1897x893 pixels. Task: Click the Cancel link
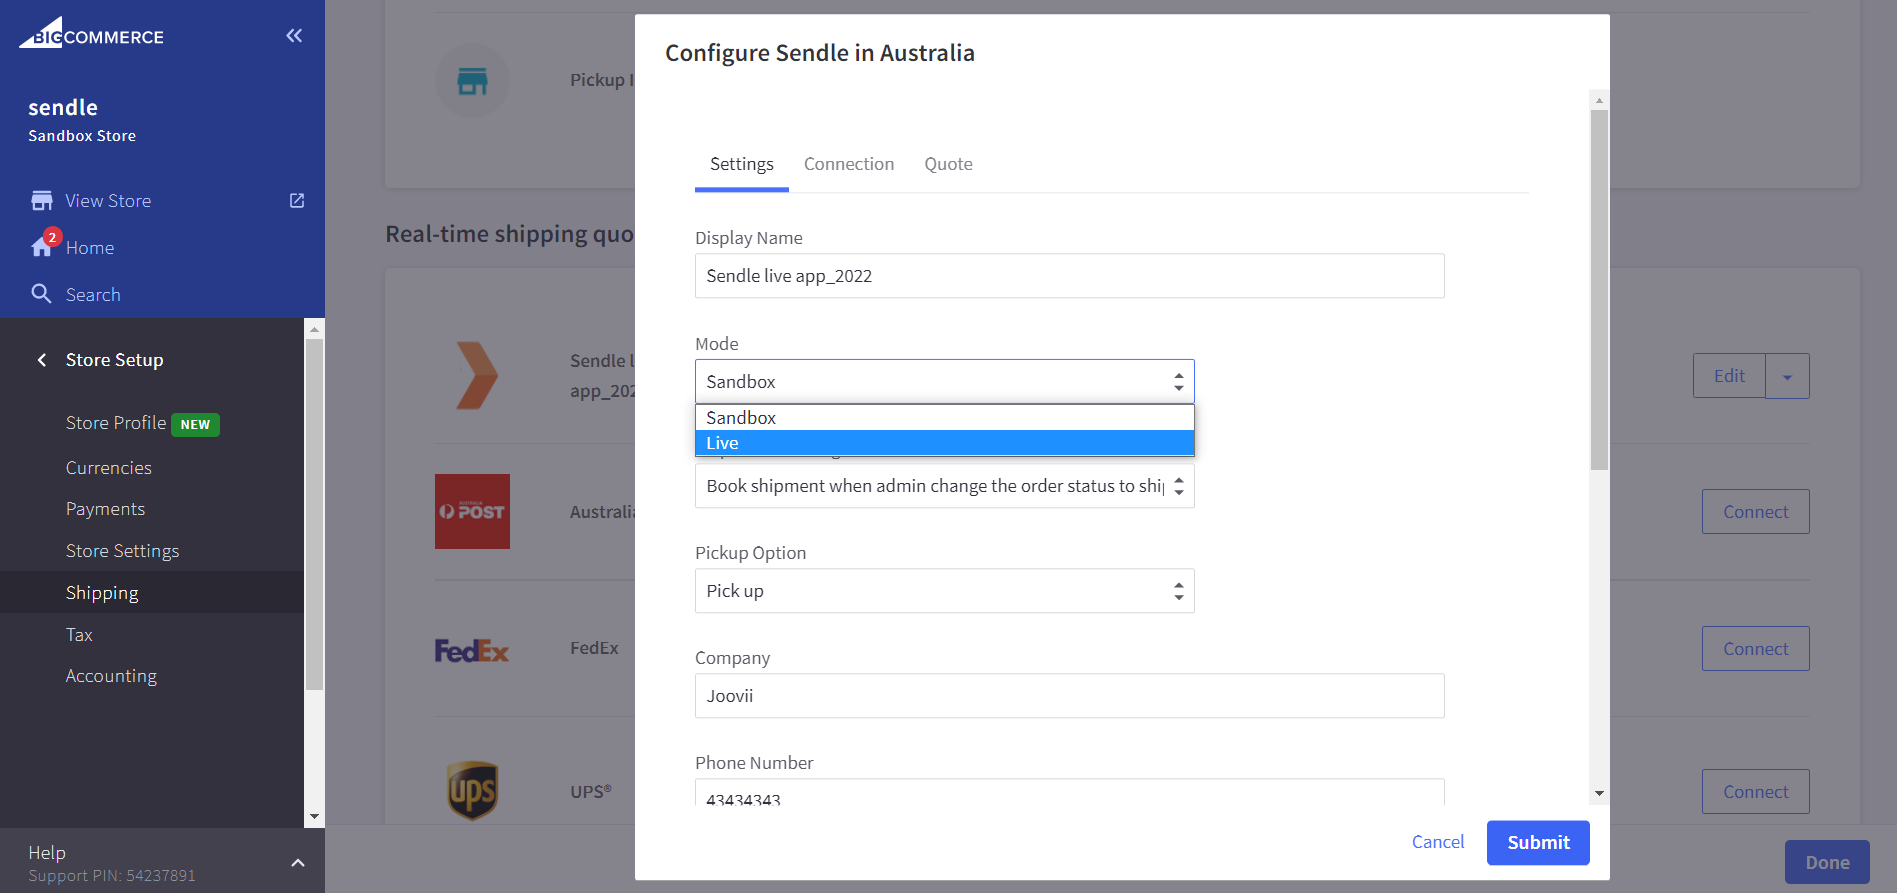tap(1437, 842)
